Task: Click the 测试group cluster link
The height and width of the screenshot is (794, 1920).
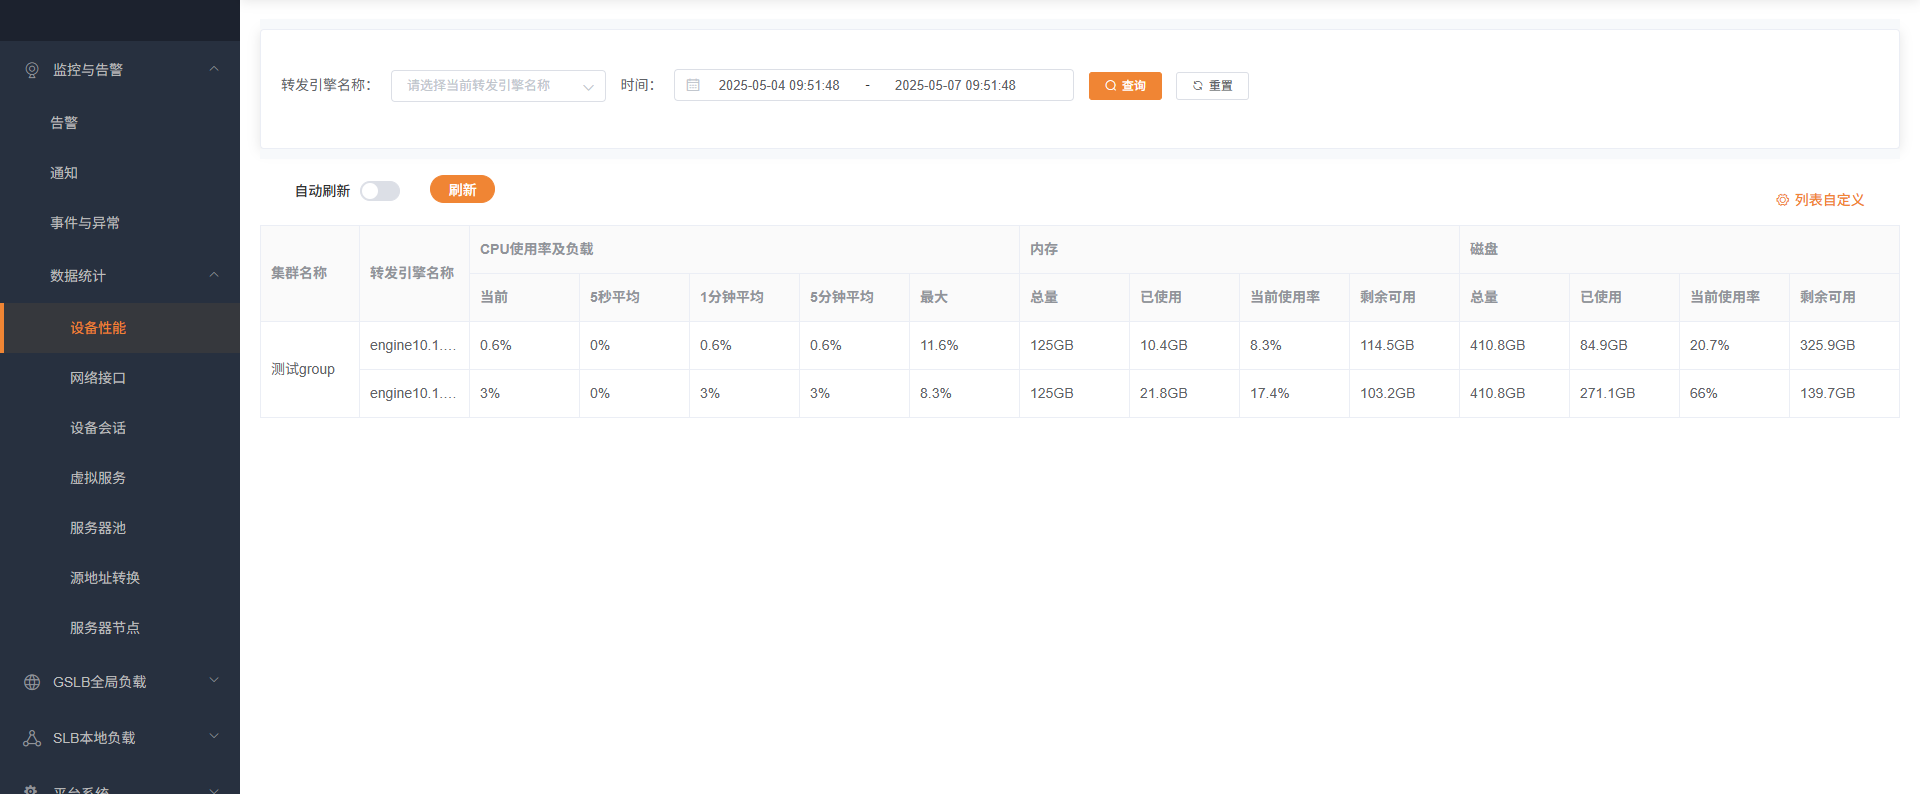Action: 303,369
